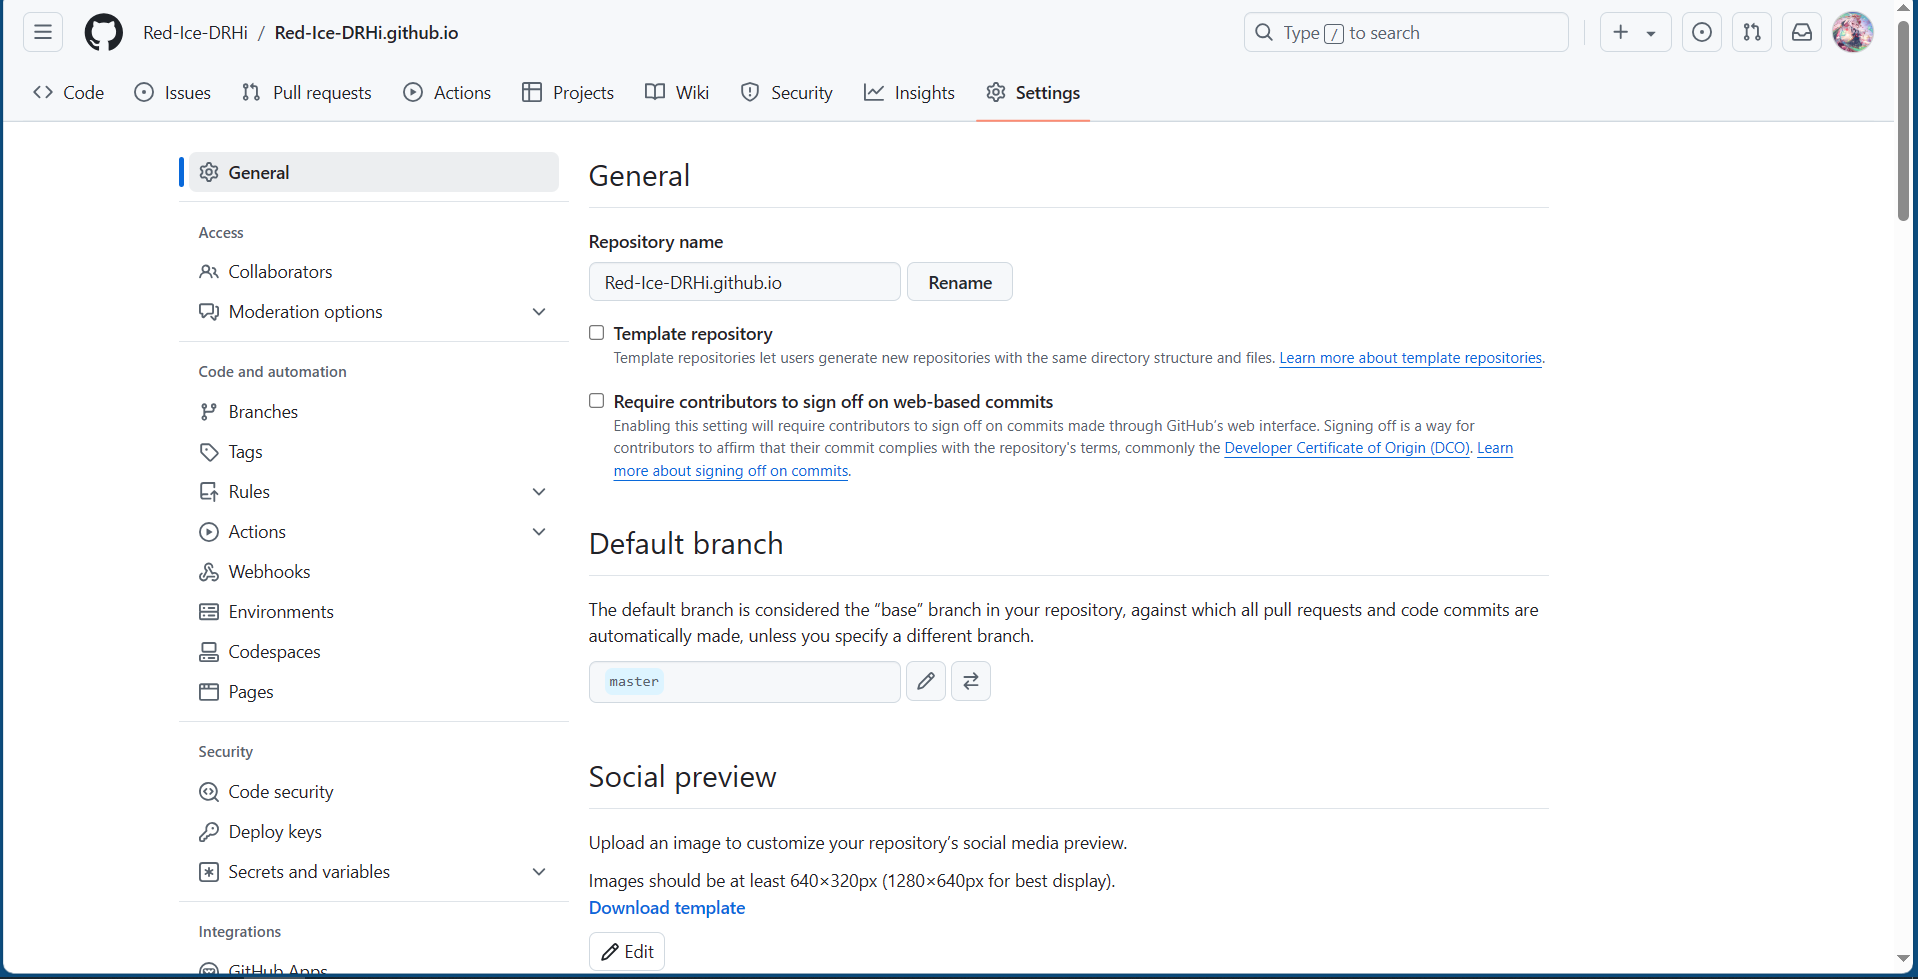Expand Secrets and variables section
Image resolution: width=1918 pixels, height=979 pixels.
(539, 872)
